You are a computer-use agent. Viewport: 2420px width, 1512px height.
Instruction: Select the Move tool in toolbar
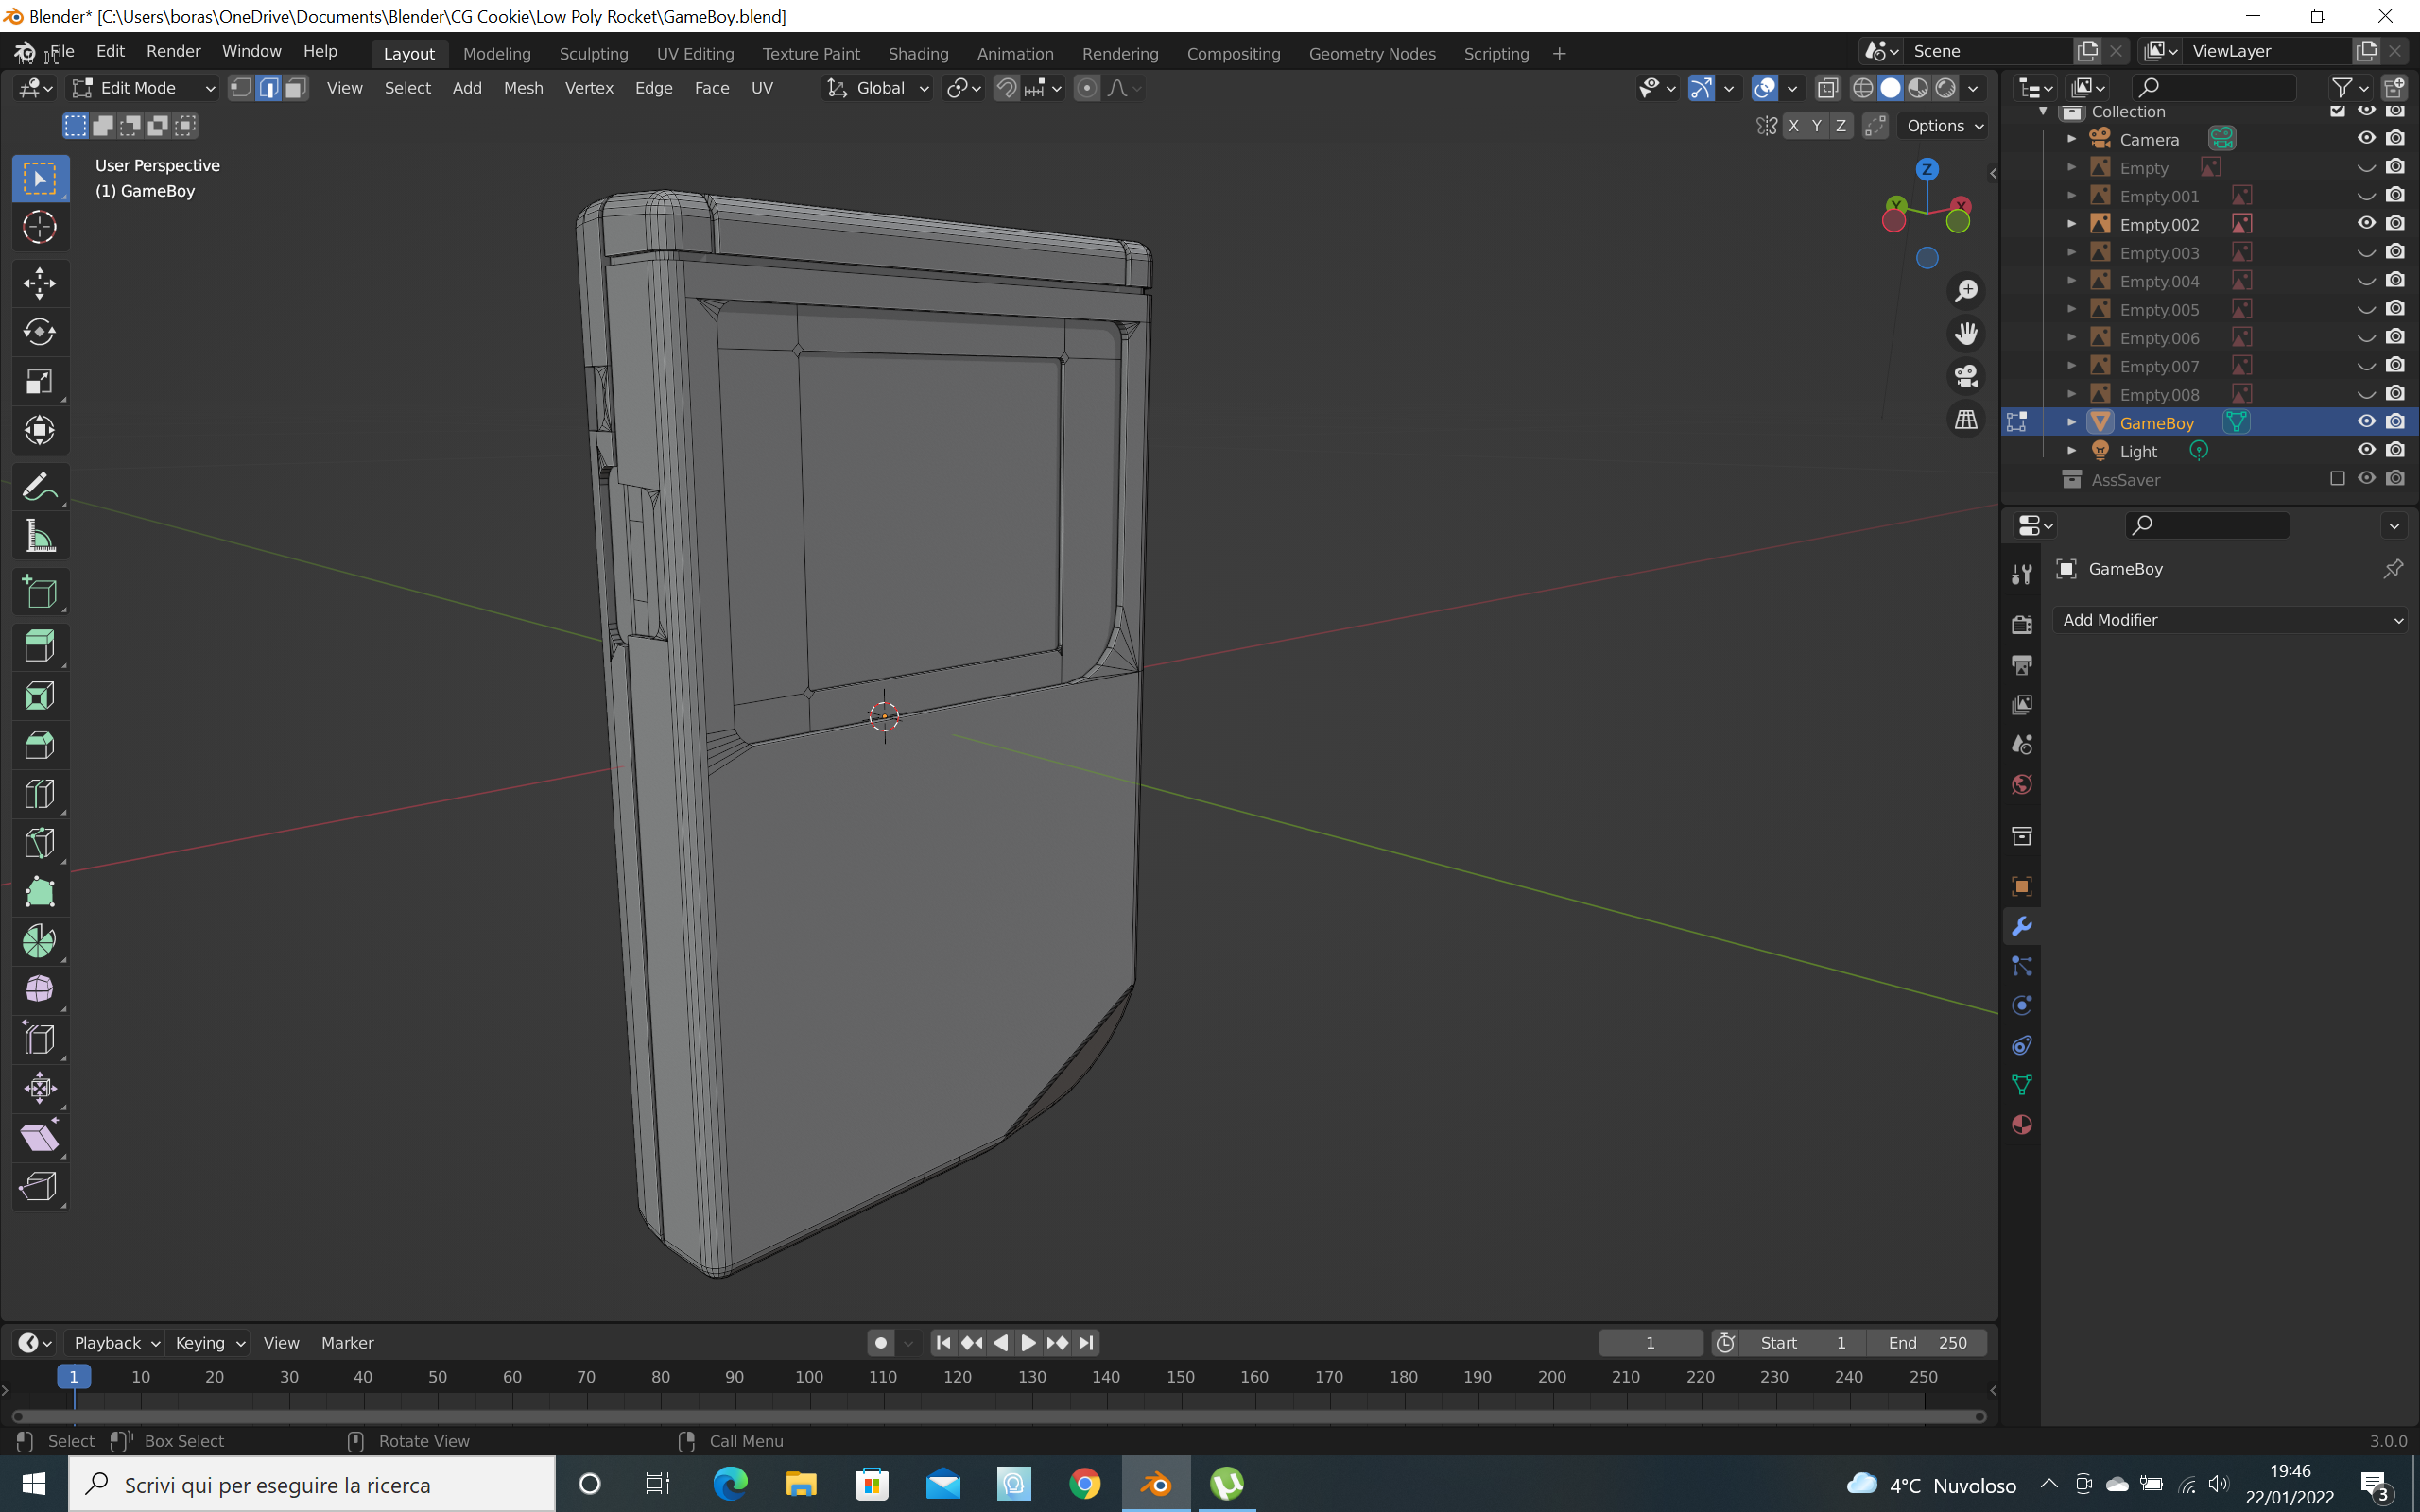coord(39,283)
